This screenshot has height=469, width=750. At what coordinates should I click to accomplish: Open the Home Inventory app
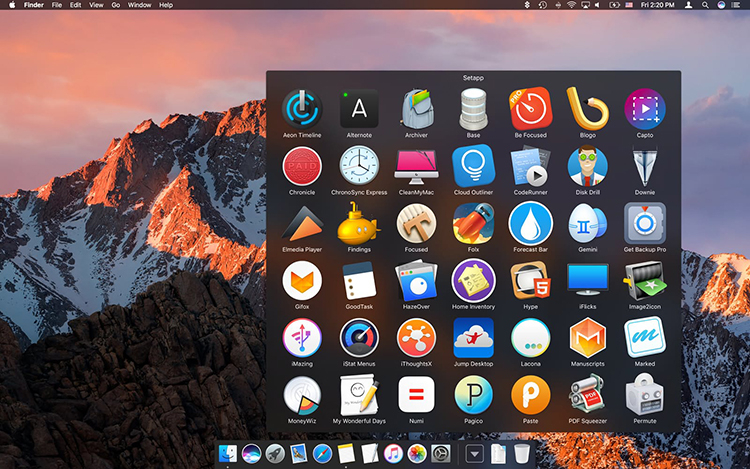[474, 281]
